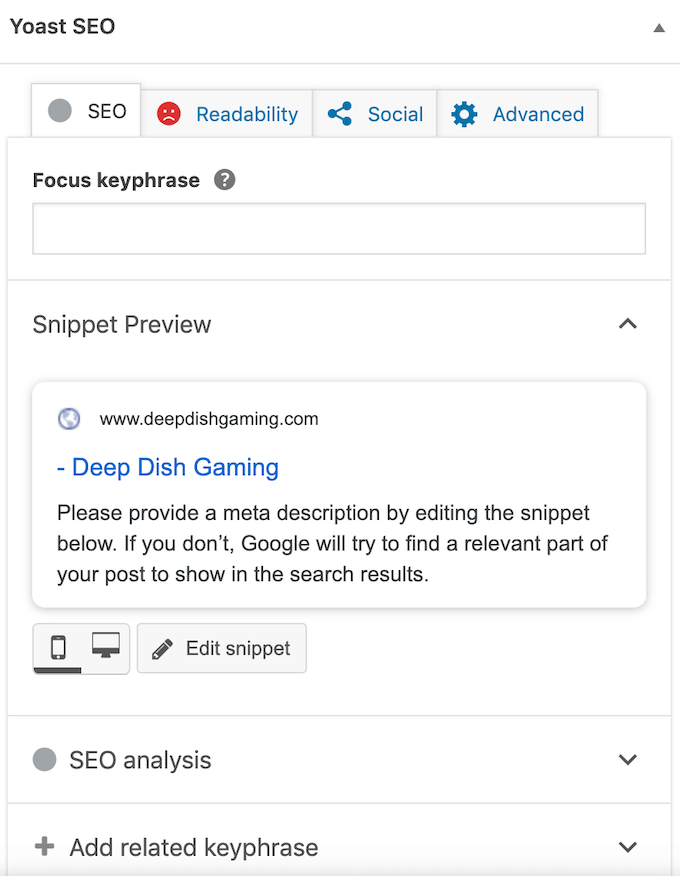680x876 pixels.
Task: Open the Social tab
Action: (x=375, y=114)
